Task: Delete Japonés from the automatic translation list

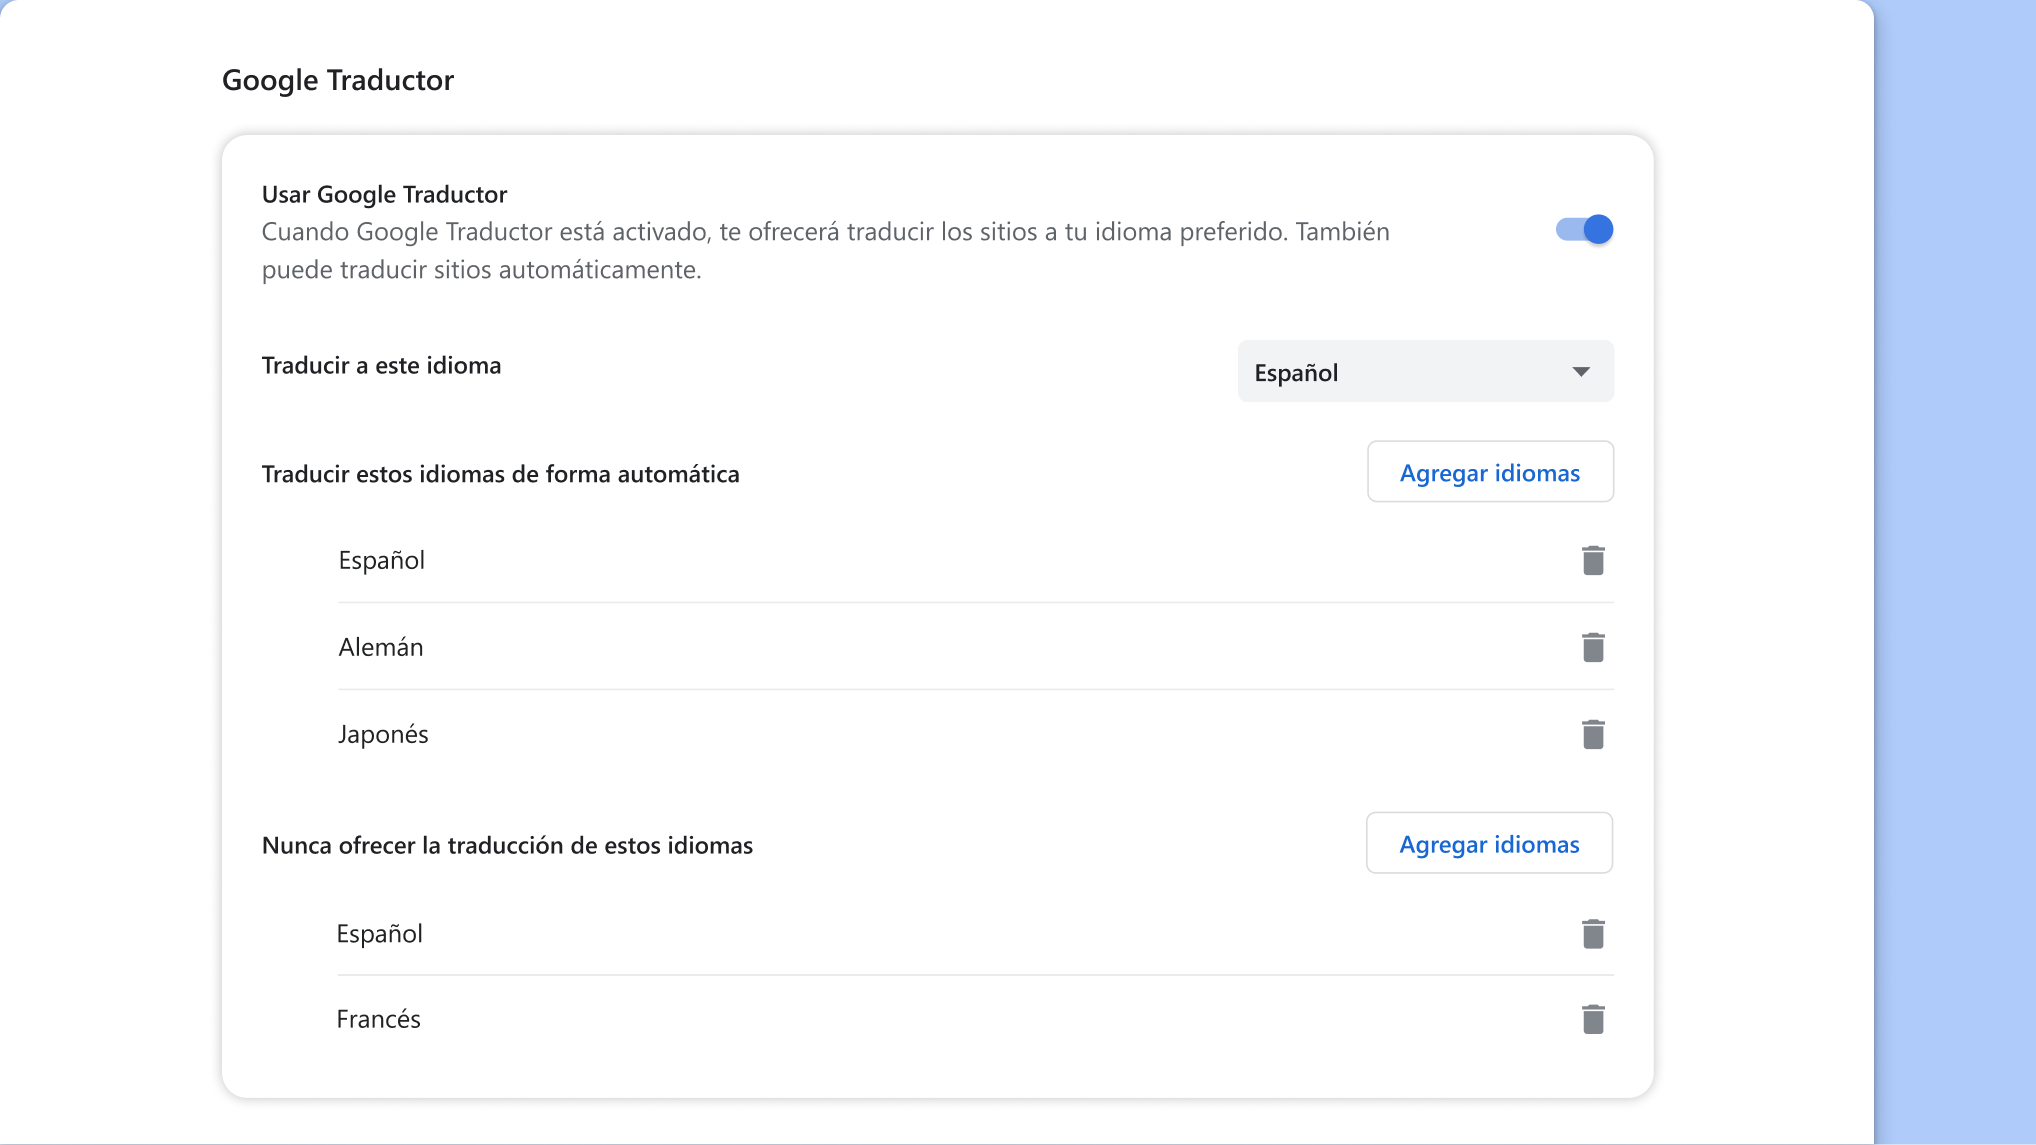Action: click(1593, 733)
